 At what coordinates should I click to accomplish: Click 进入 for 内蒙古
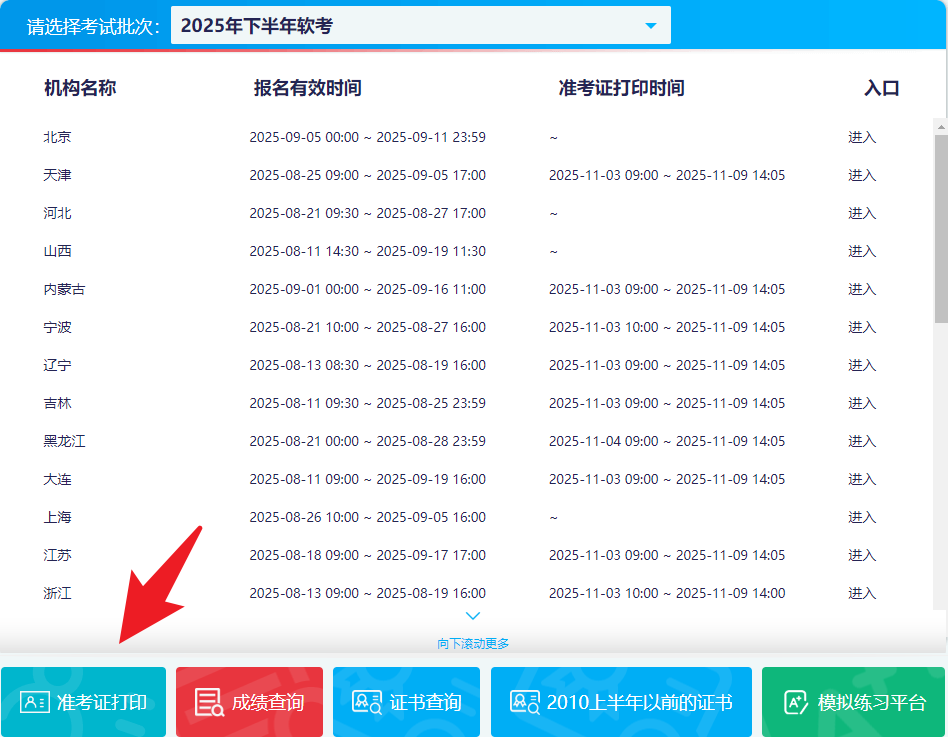pos(861,289)
